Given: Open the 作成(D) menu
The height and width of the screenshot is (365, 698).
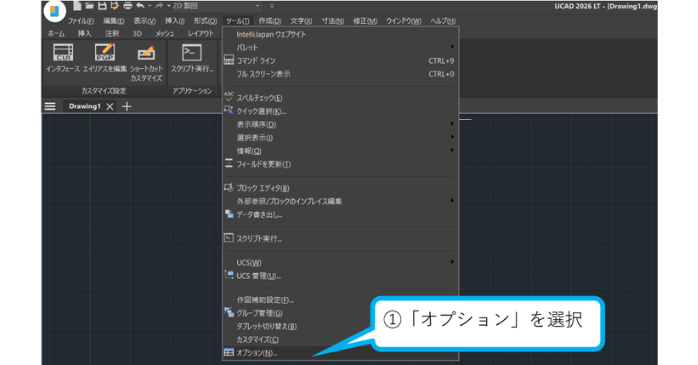Looking at the screenshot, I should 270,21.
